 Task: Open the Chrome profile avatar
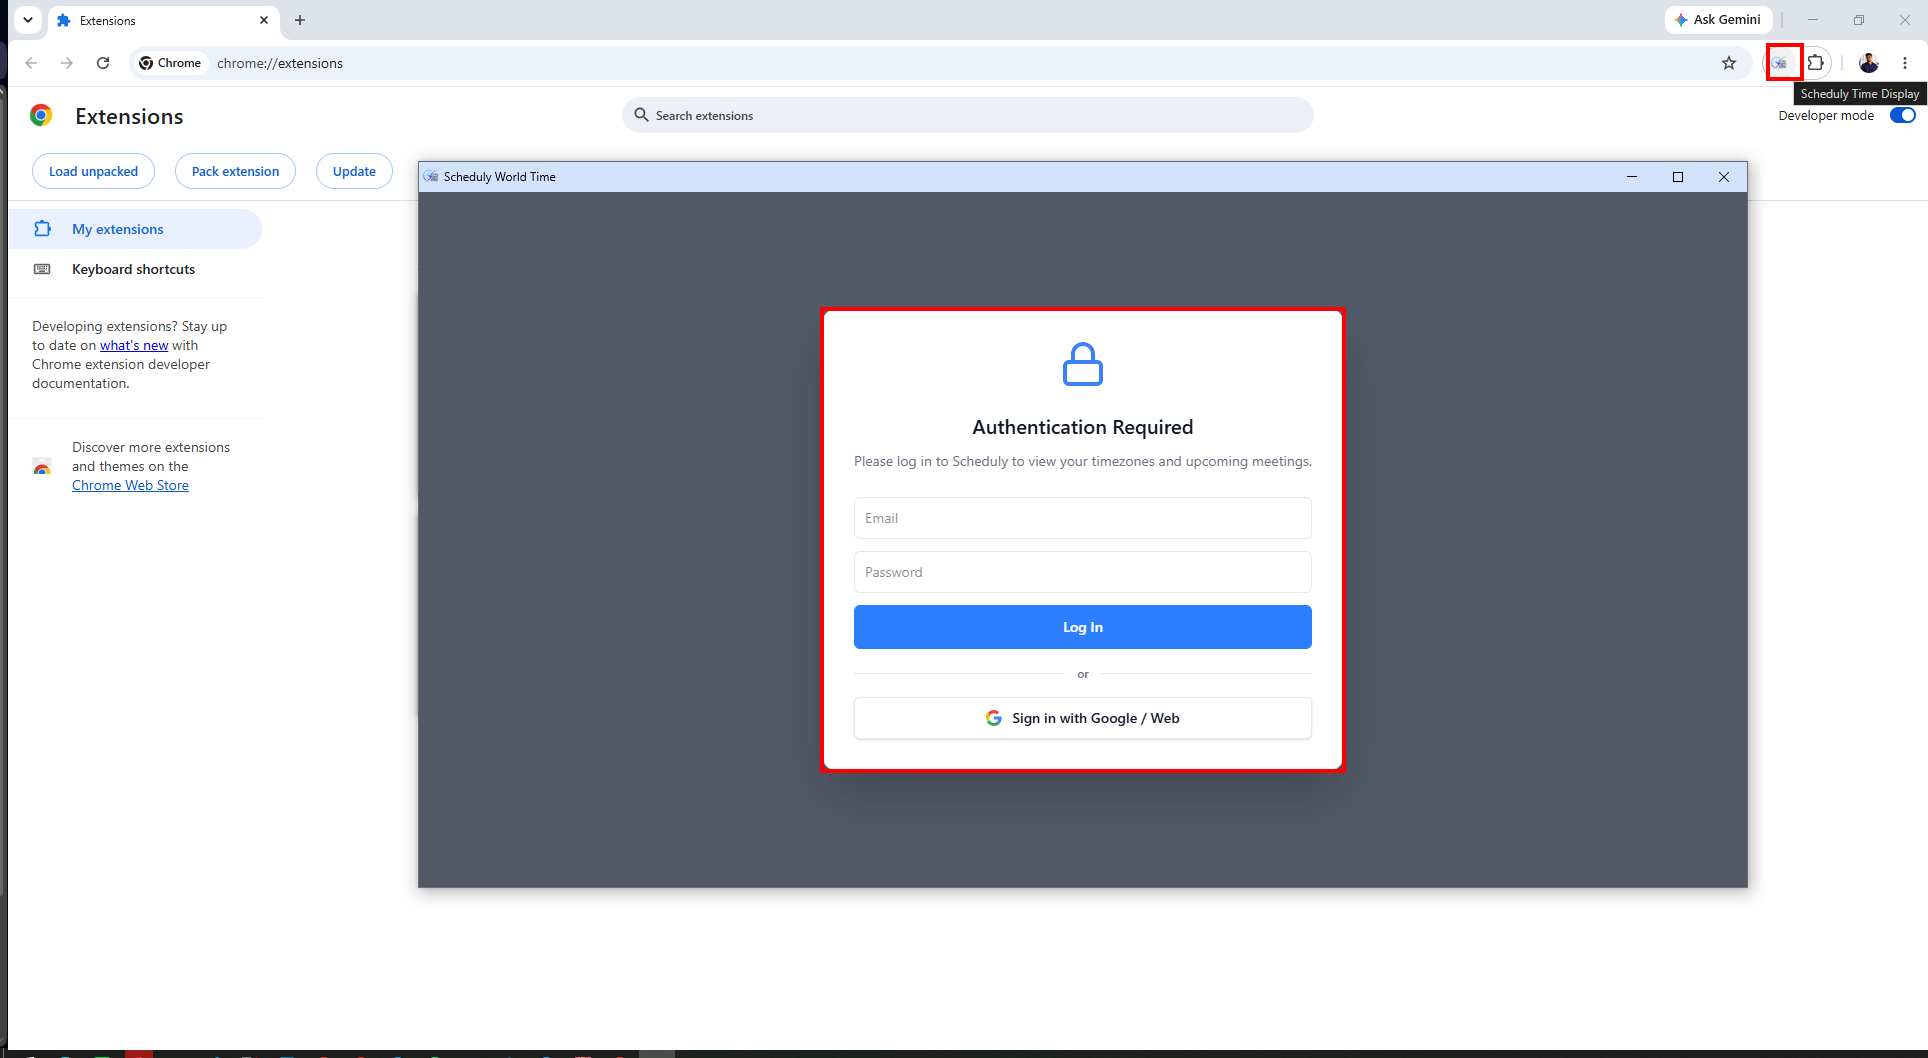[x=1869, y=63]
